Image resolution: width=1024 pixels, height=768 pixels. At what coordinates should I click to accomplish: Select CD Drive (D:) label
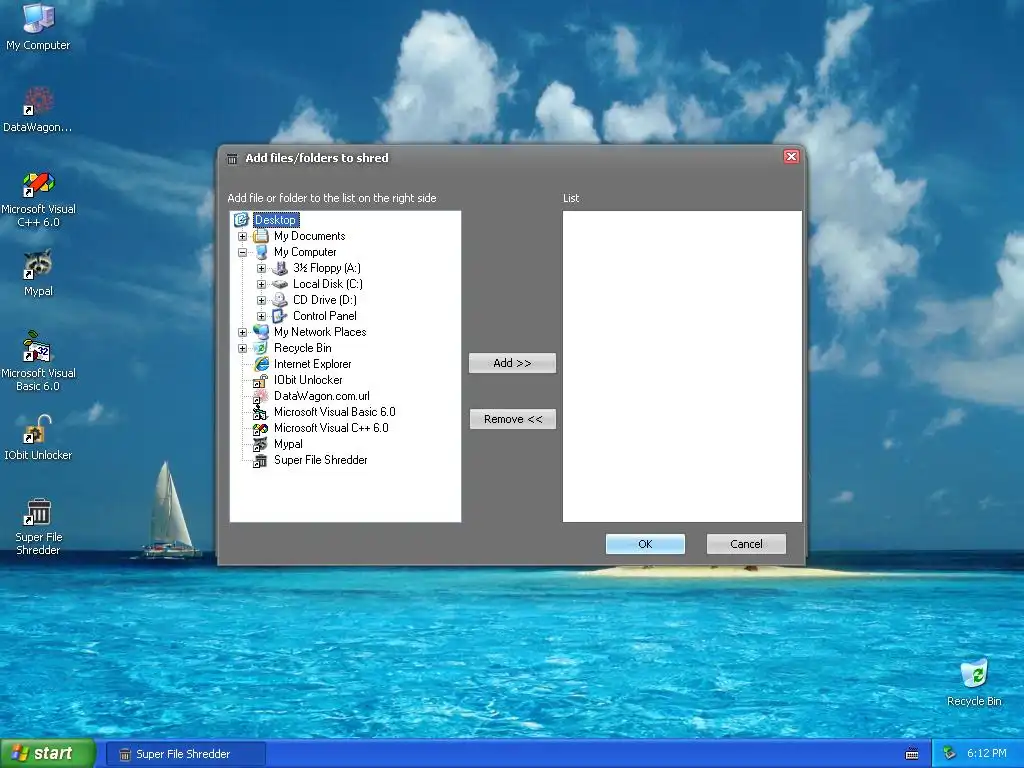coord(325,300)
